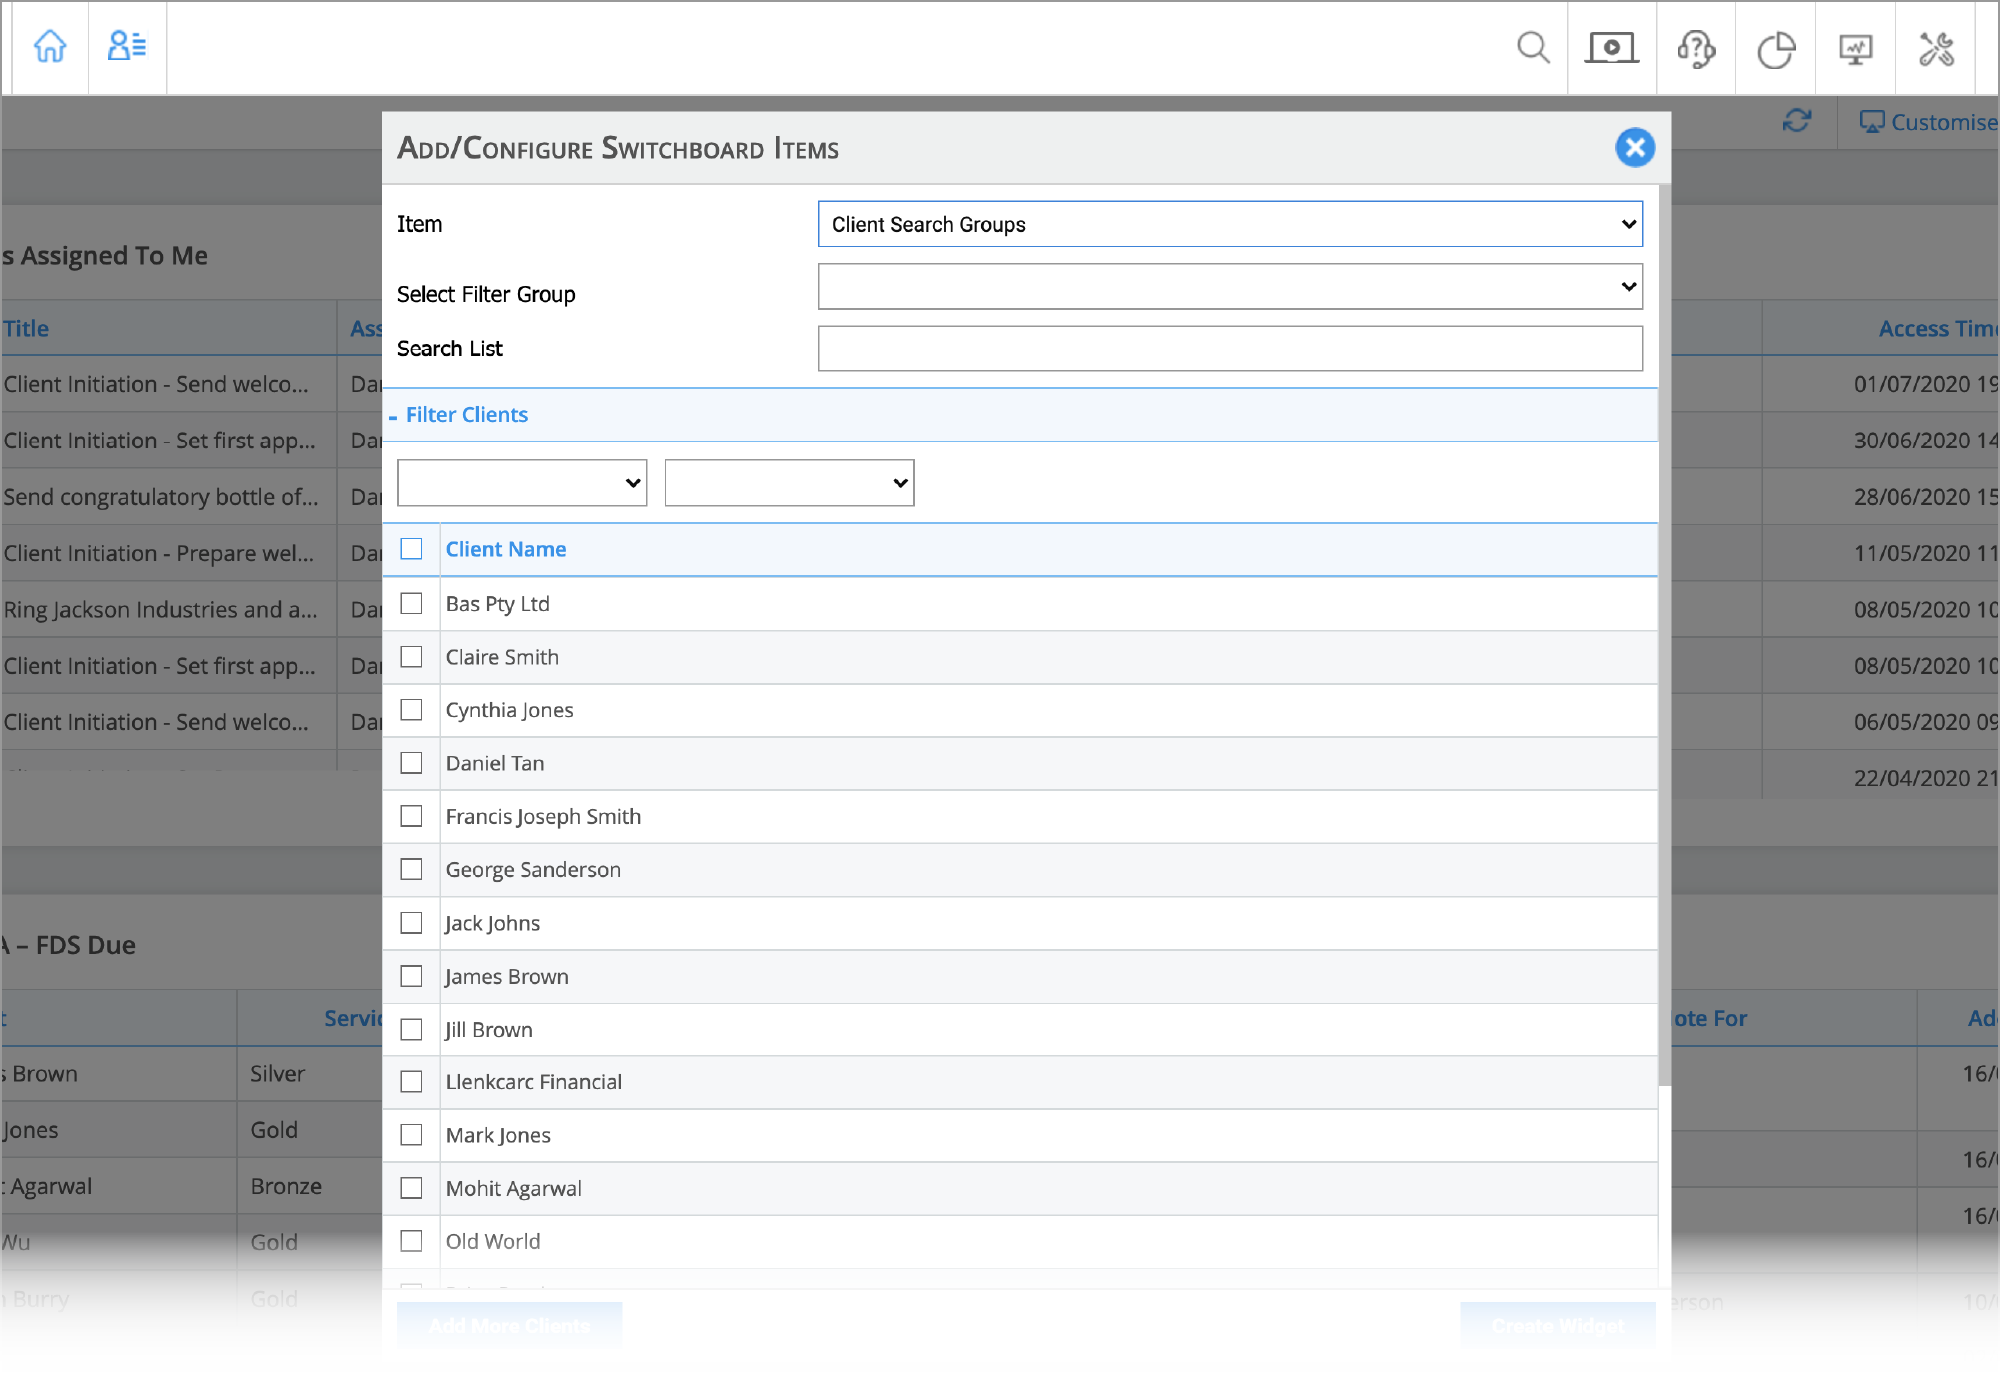Check the Francis Joseph Smith checkbox
The width and height of the screenshot is (2000, 1400).
pos(411,816)
